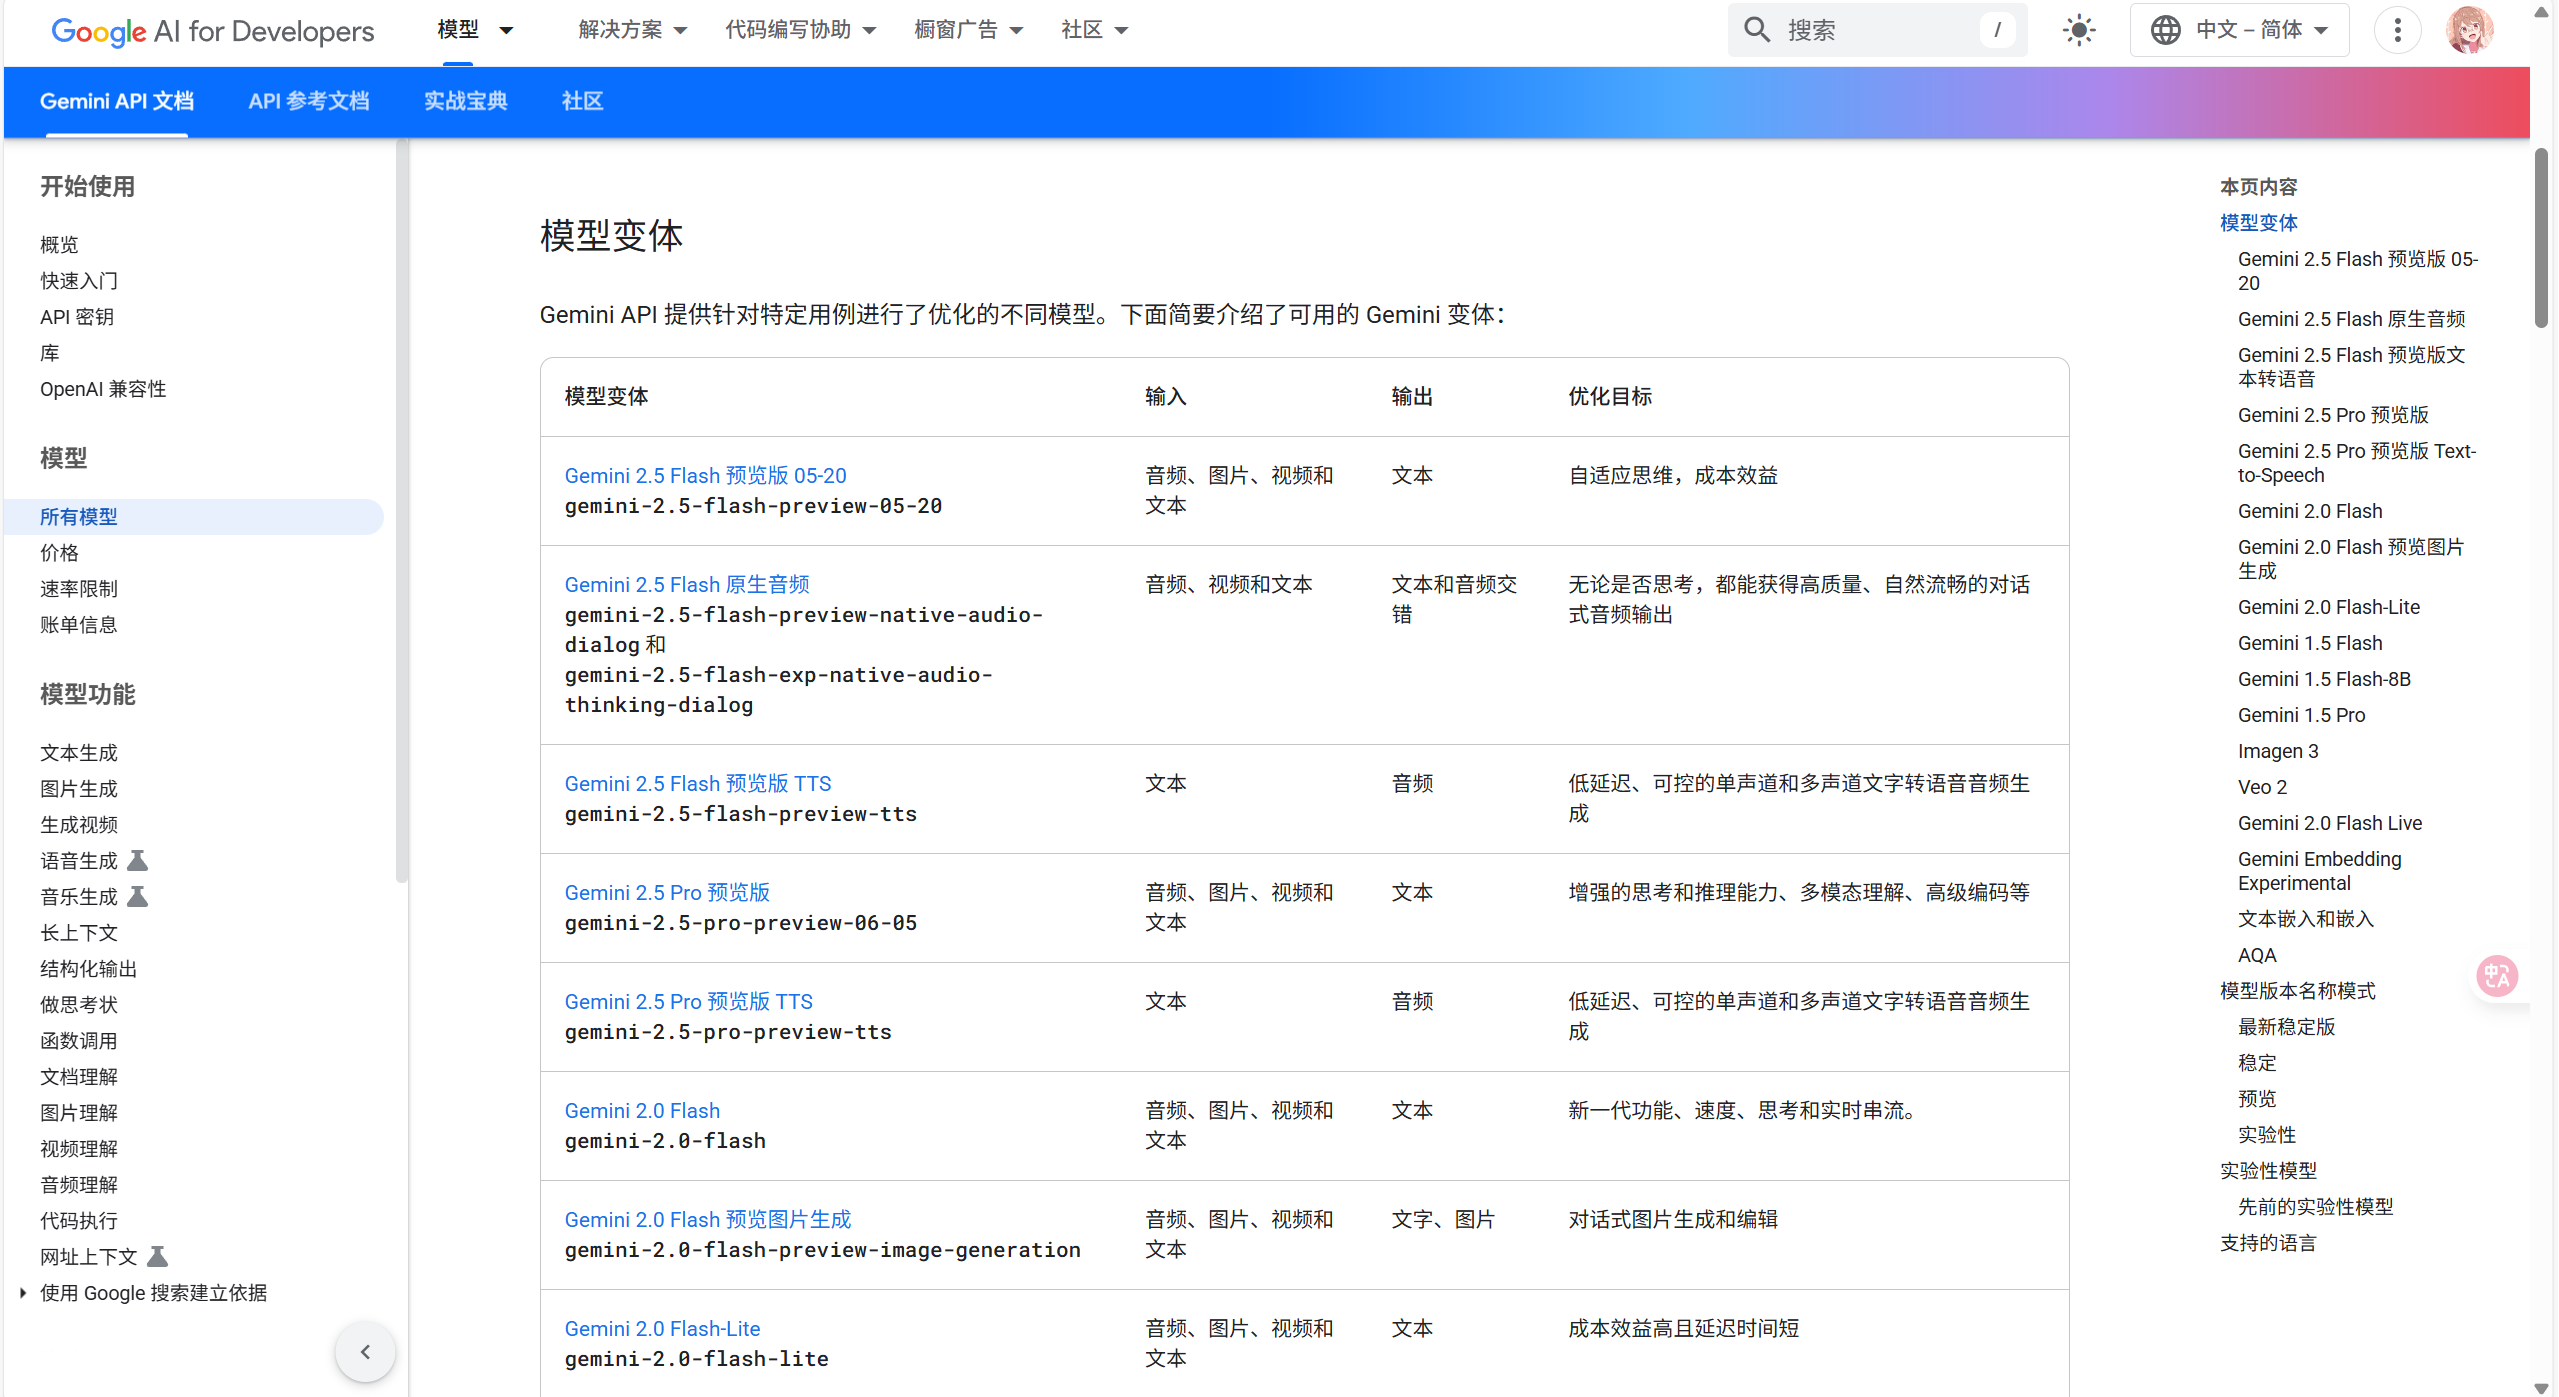Image resolution: width=2559 pixels, height=1397 pixels.
Task: Click the experiment flask icon beside 网址上文
Action: point(158,1256)
